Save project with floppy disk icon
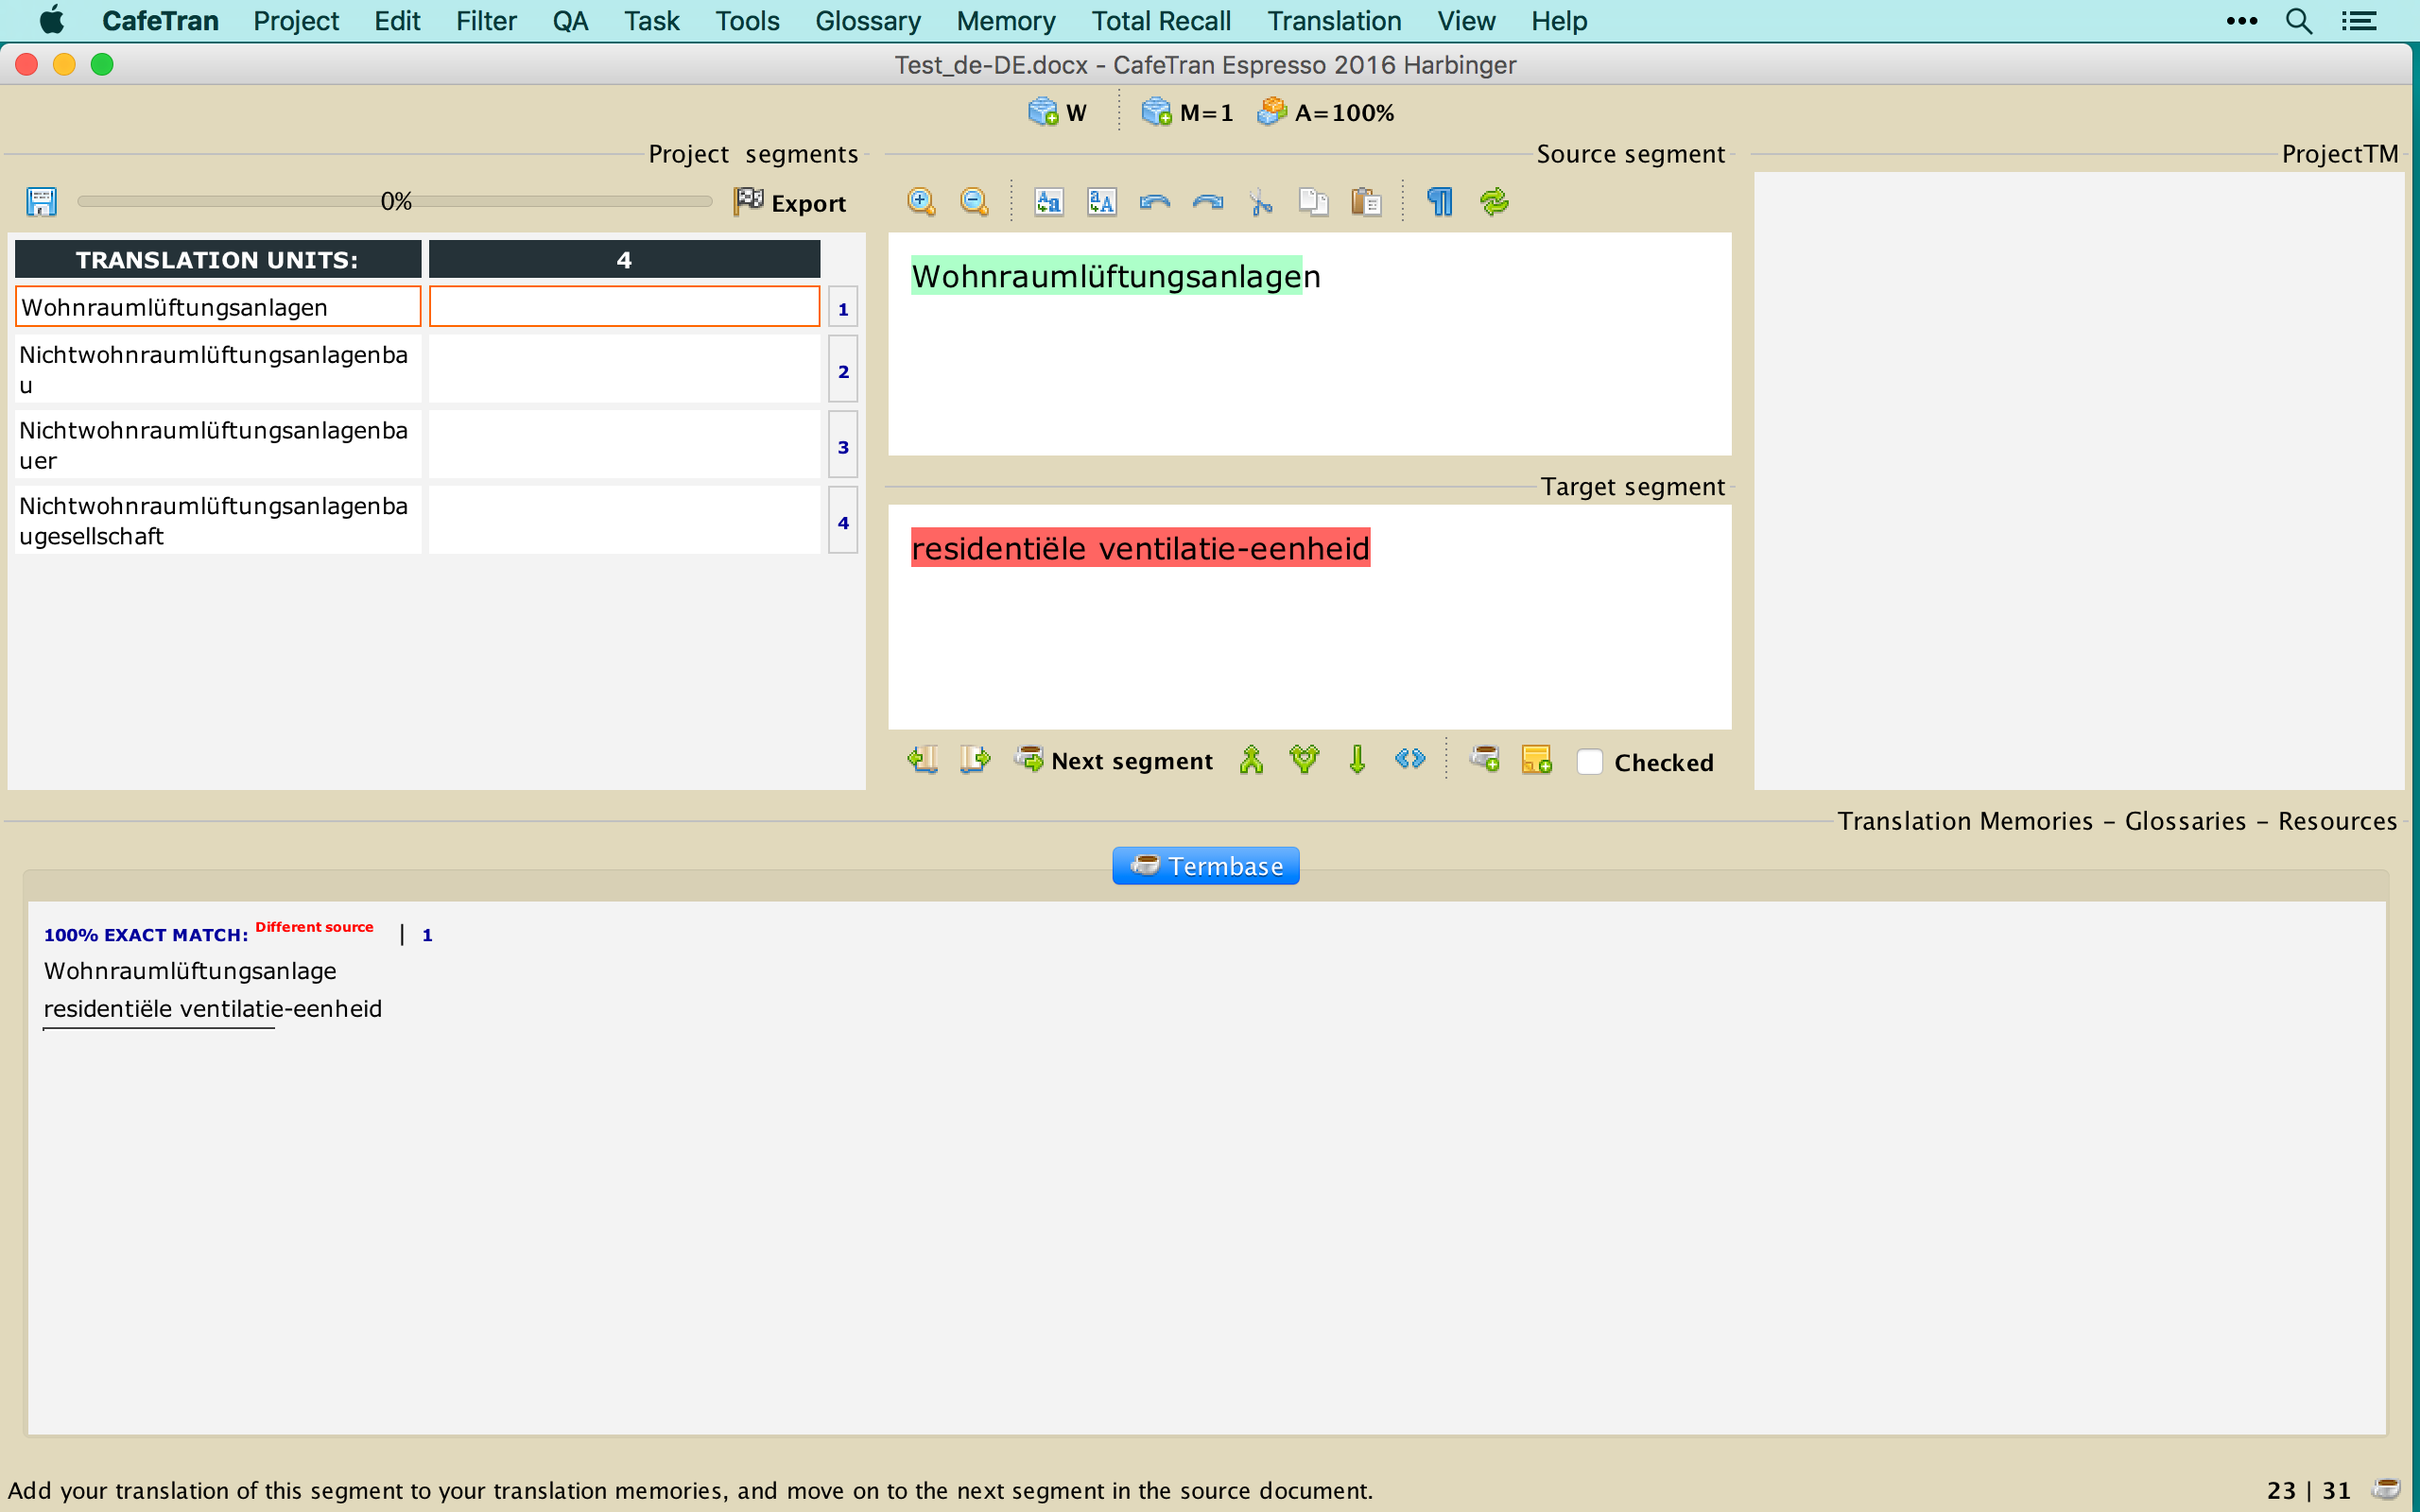 point(41,202)
